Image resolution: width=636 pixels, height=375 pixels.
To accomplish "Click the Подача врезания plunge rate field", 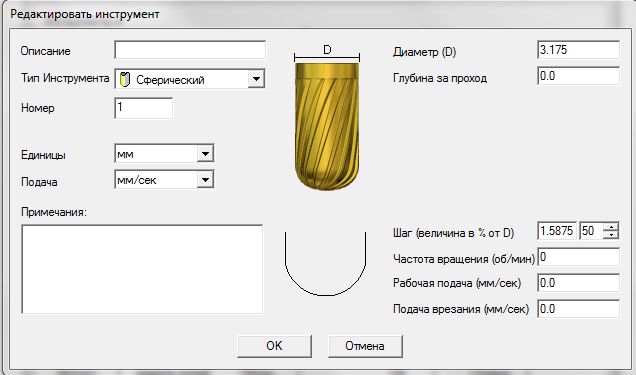I will 578,309.
